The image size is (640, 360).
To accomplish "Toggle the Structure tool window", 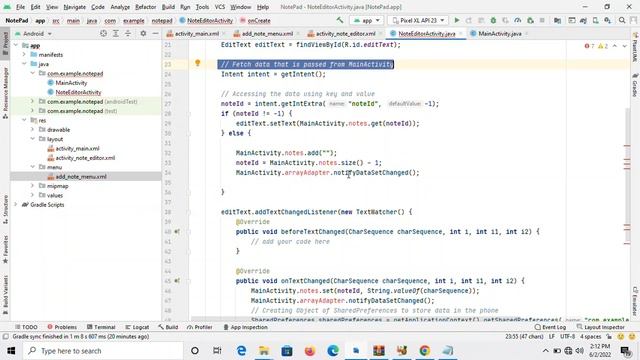I will tap(5, 209).
